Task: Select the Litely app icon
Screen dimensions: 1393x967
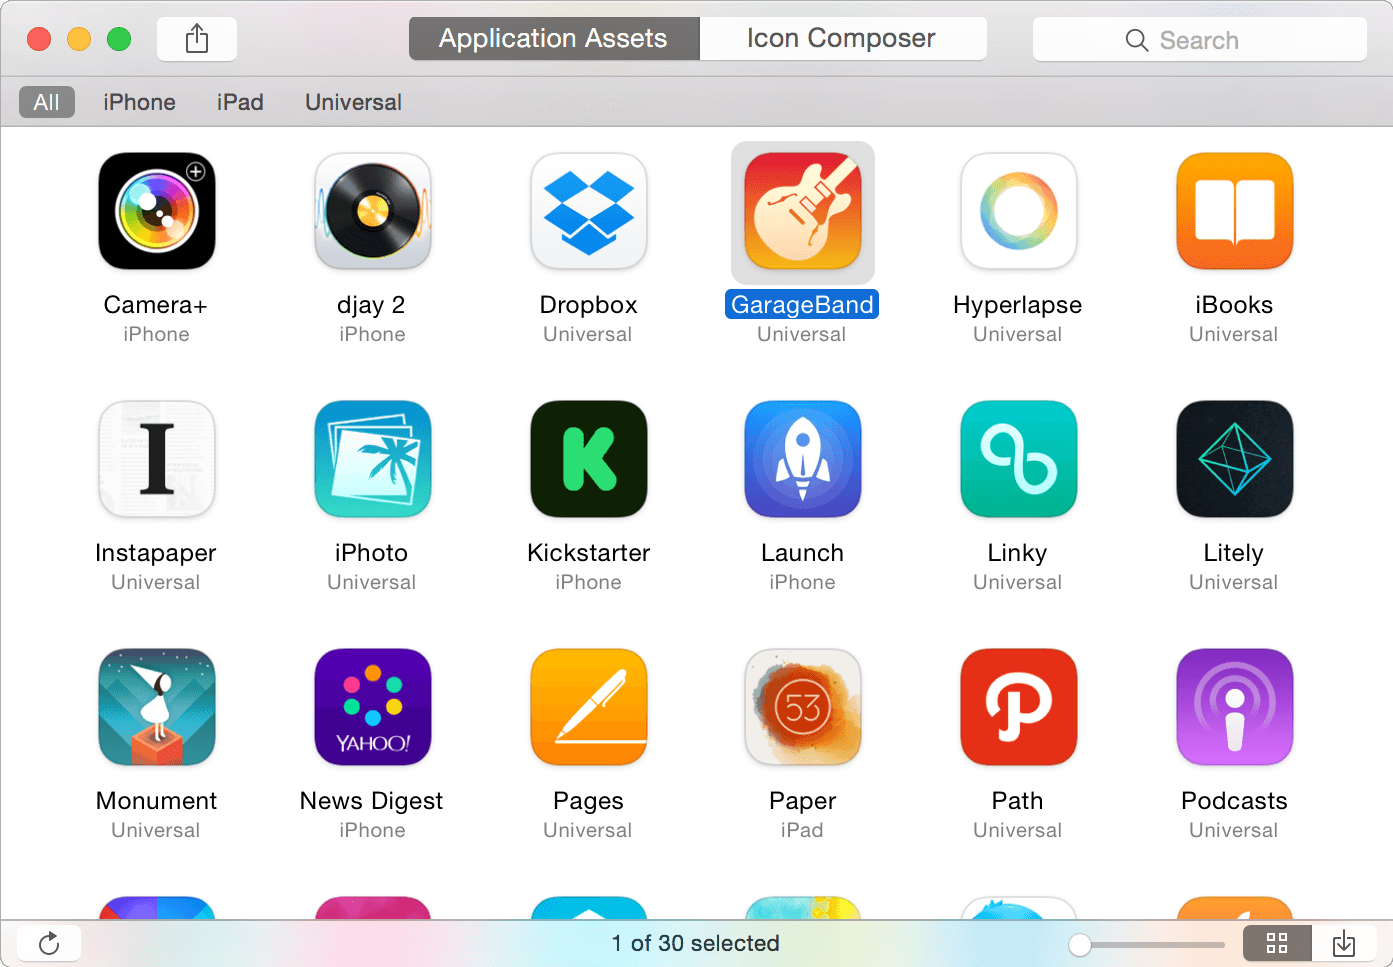Action: click(x=1235, y=459)
